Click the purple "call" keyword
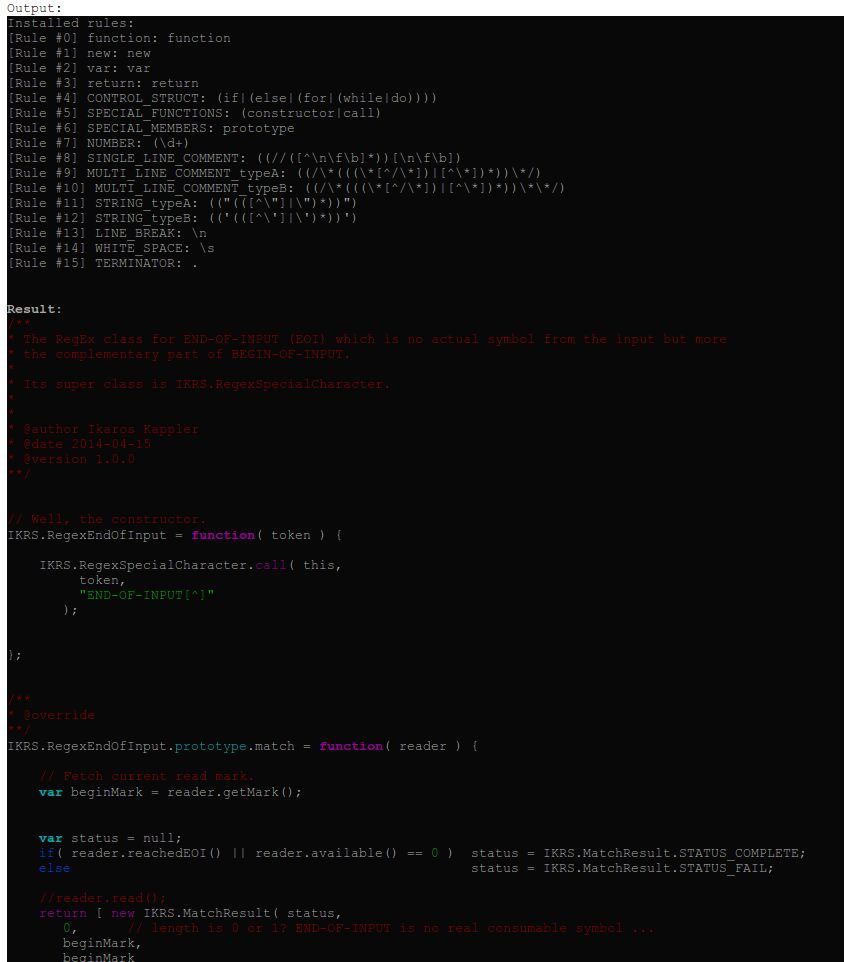 [x=270, y=565]
